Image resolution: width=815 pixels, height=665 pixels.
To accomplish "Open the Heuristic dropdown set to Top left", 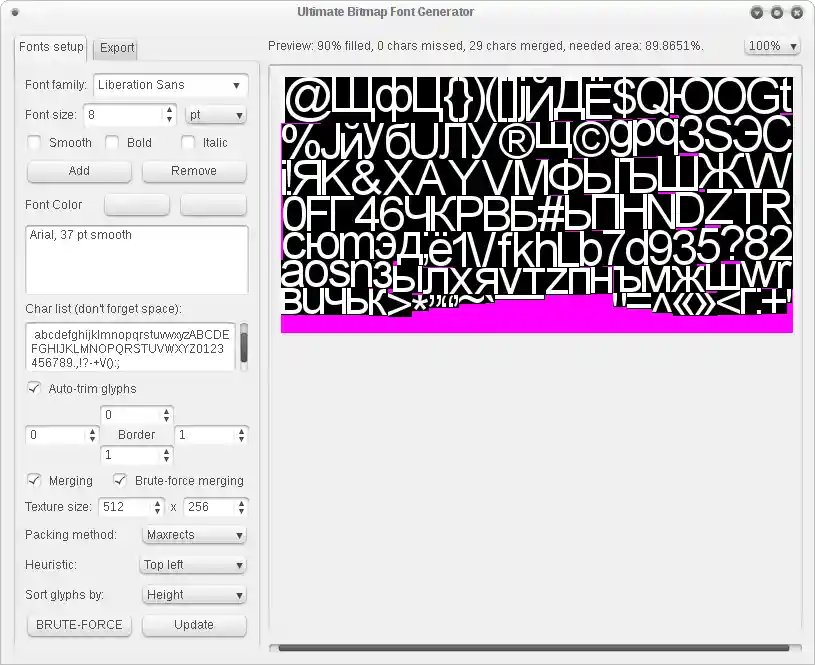I will 192,565.
